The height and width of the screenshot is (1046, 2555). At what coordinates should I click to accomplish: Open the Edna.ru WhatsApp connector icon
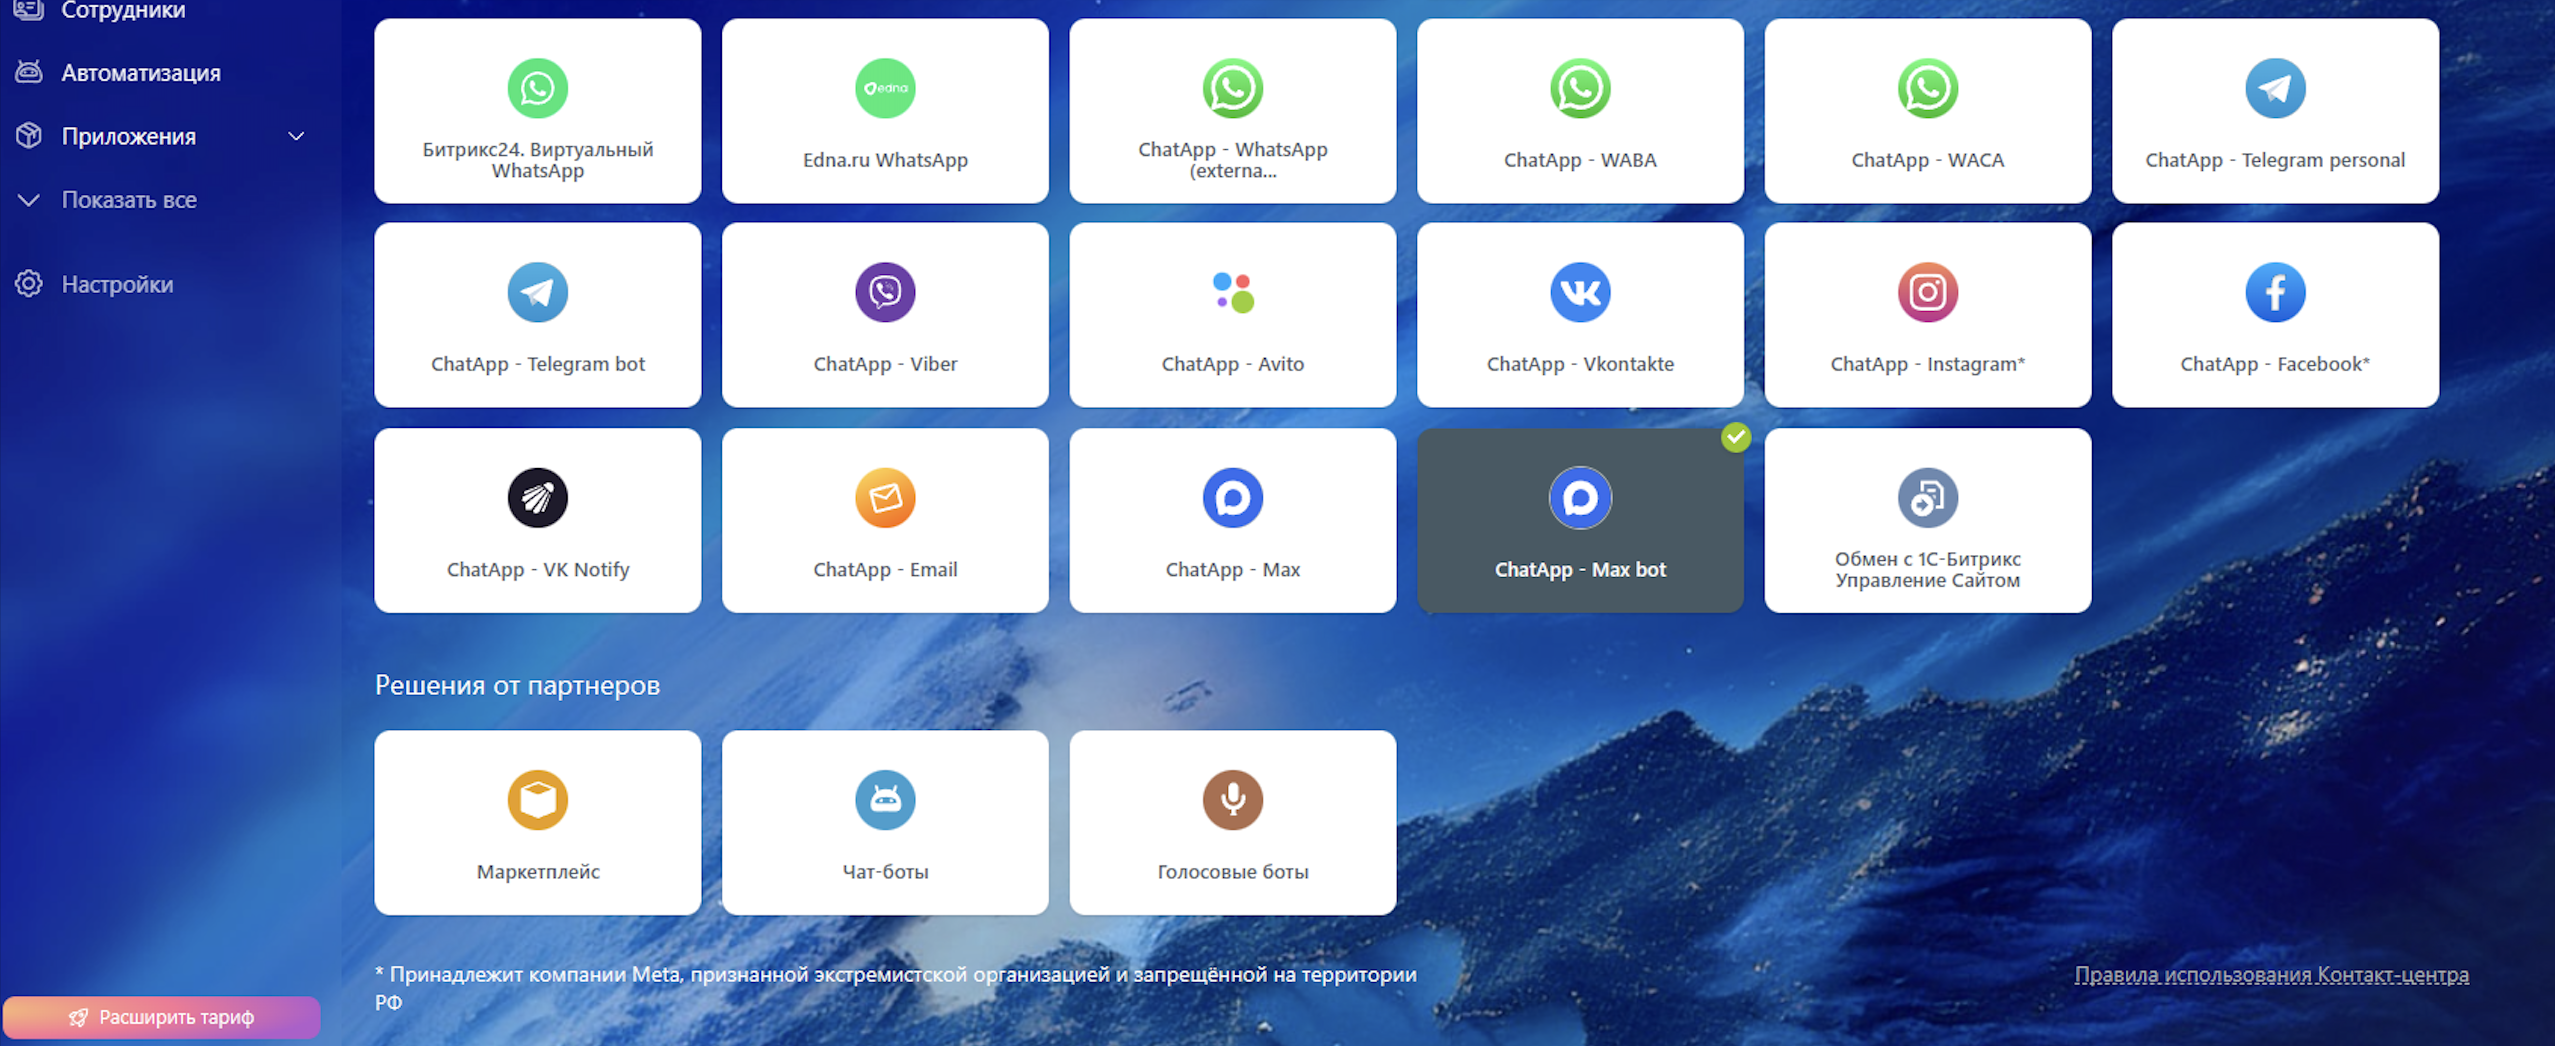[x=885, y=89]
